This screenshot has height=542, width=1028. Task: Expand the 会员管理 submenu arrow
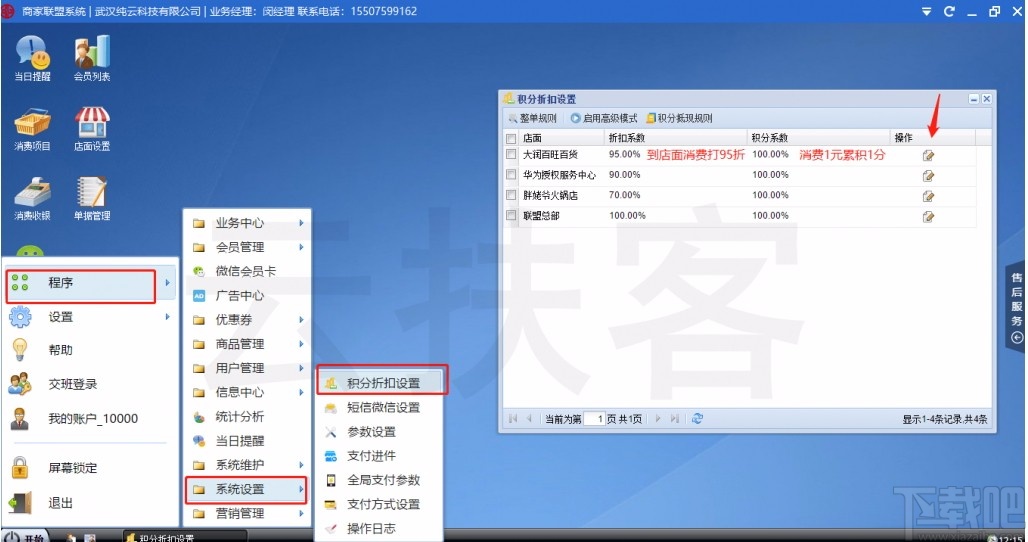(x=301, y=247)
